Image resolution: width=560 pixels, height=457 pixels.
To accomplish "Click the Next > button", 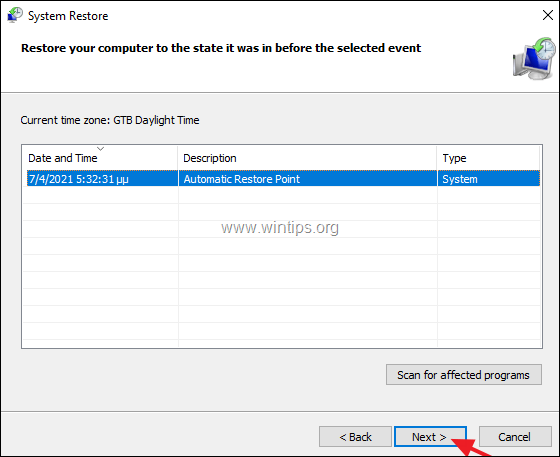I will pyautogui.click(x=430, y=436).
